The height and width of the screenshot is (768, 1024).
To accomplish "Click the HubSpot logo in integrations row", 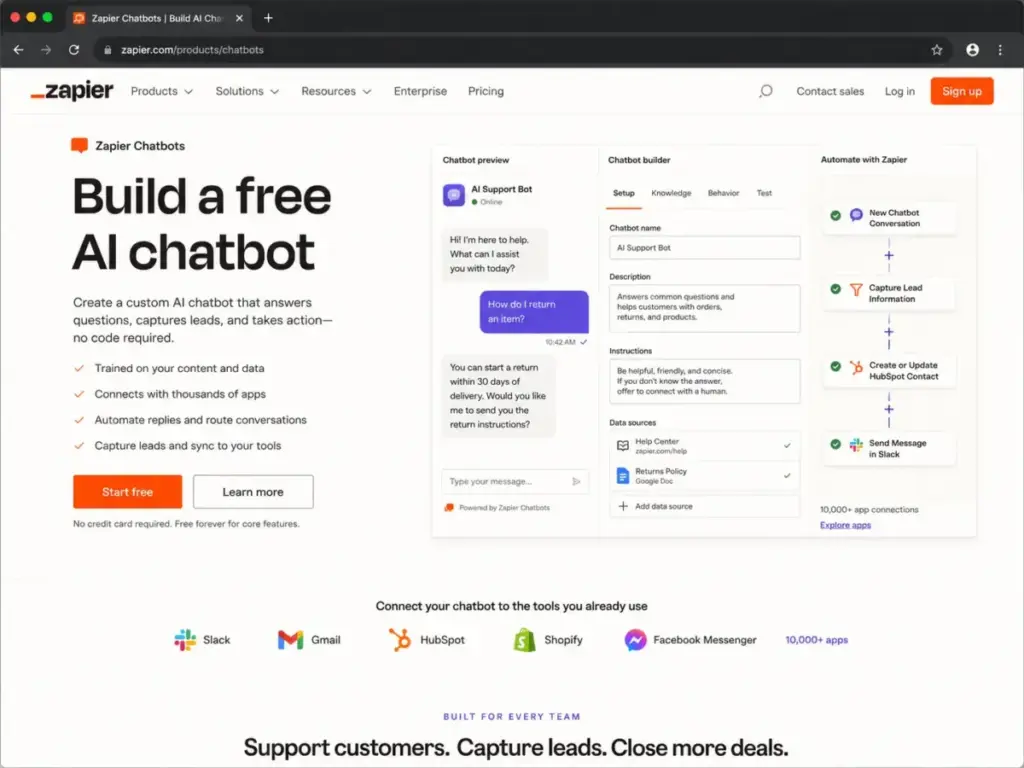I will tap(400, 640).
